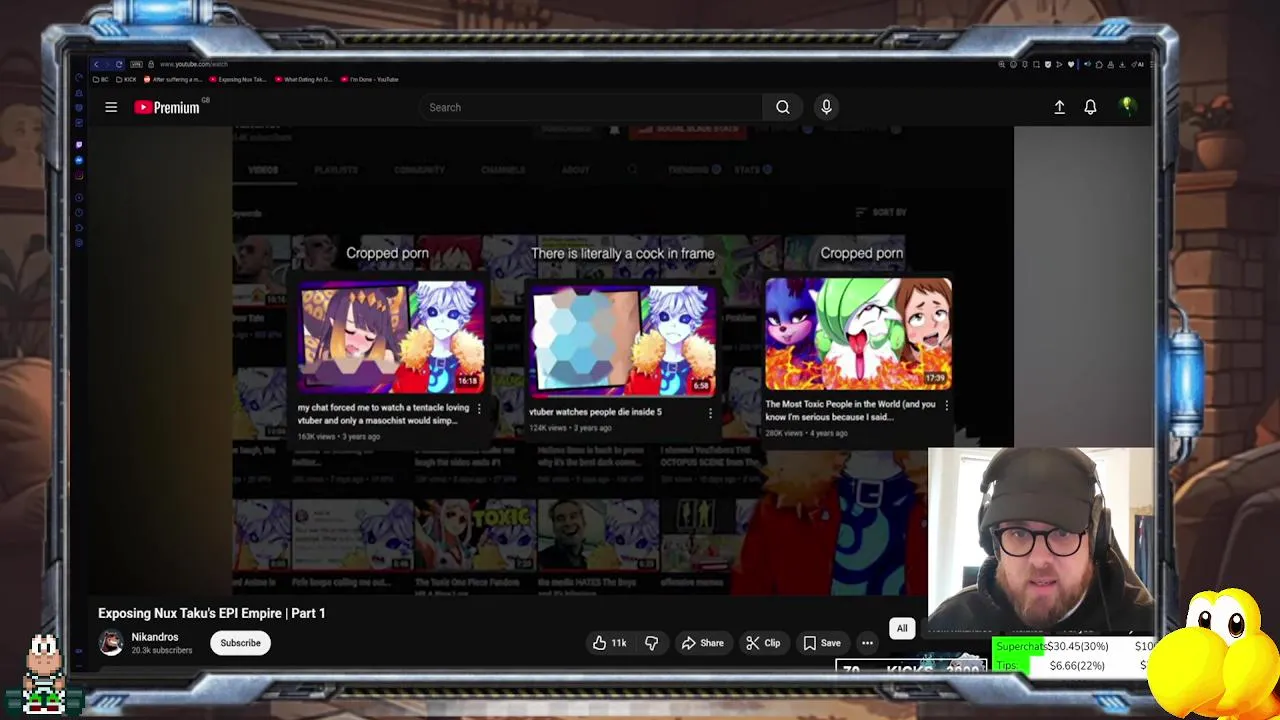Screen dimensions: 1280x720
Task: Open the account avatar menu
Action: coord(1127,106)
